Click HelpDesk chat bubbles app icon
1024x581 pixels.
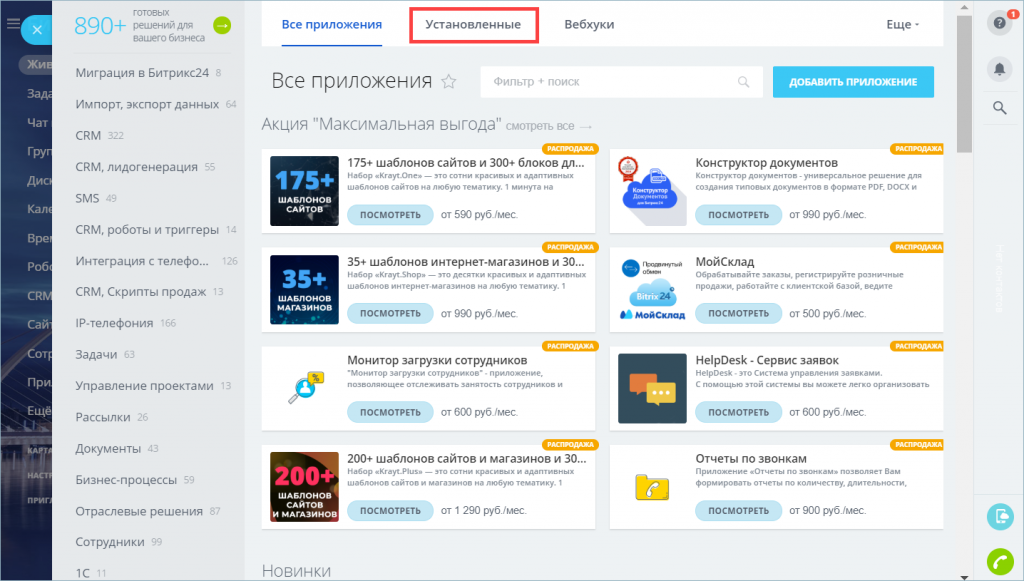652,388
